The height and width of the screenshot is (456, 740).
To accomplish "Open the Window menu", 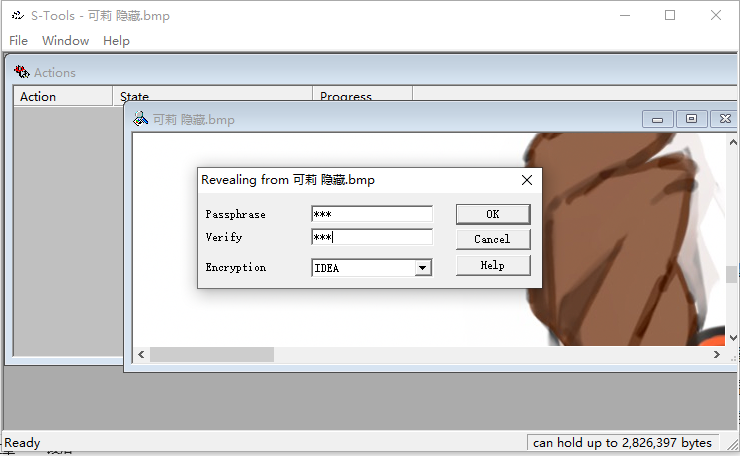I will click(65, 41).
